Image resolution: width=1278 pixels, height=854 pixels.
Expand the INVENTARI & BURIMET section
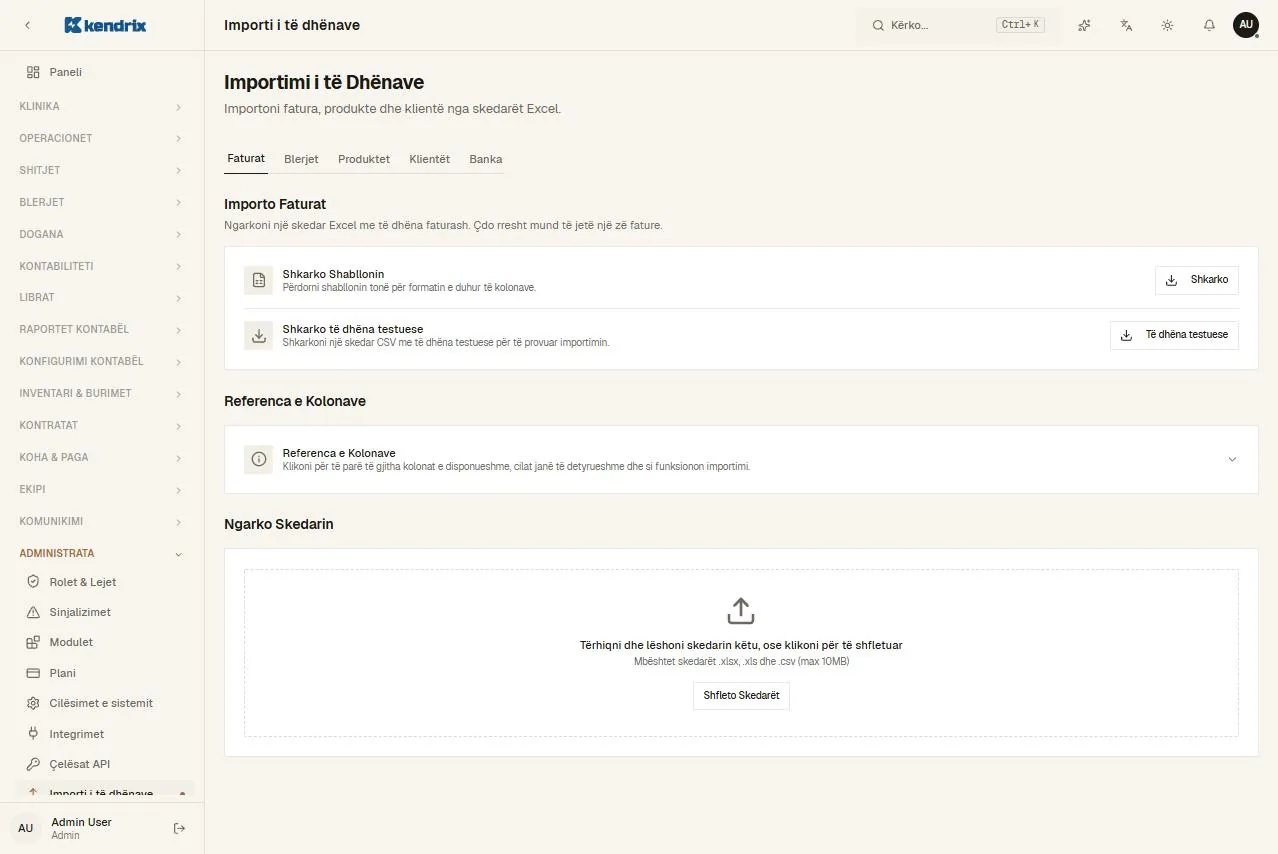pos(102,393)
